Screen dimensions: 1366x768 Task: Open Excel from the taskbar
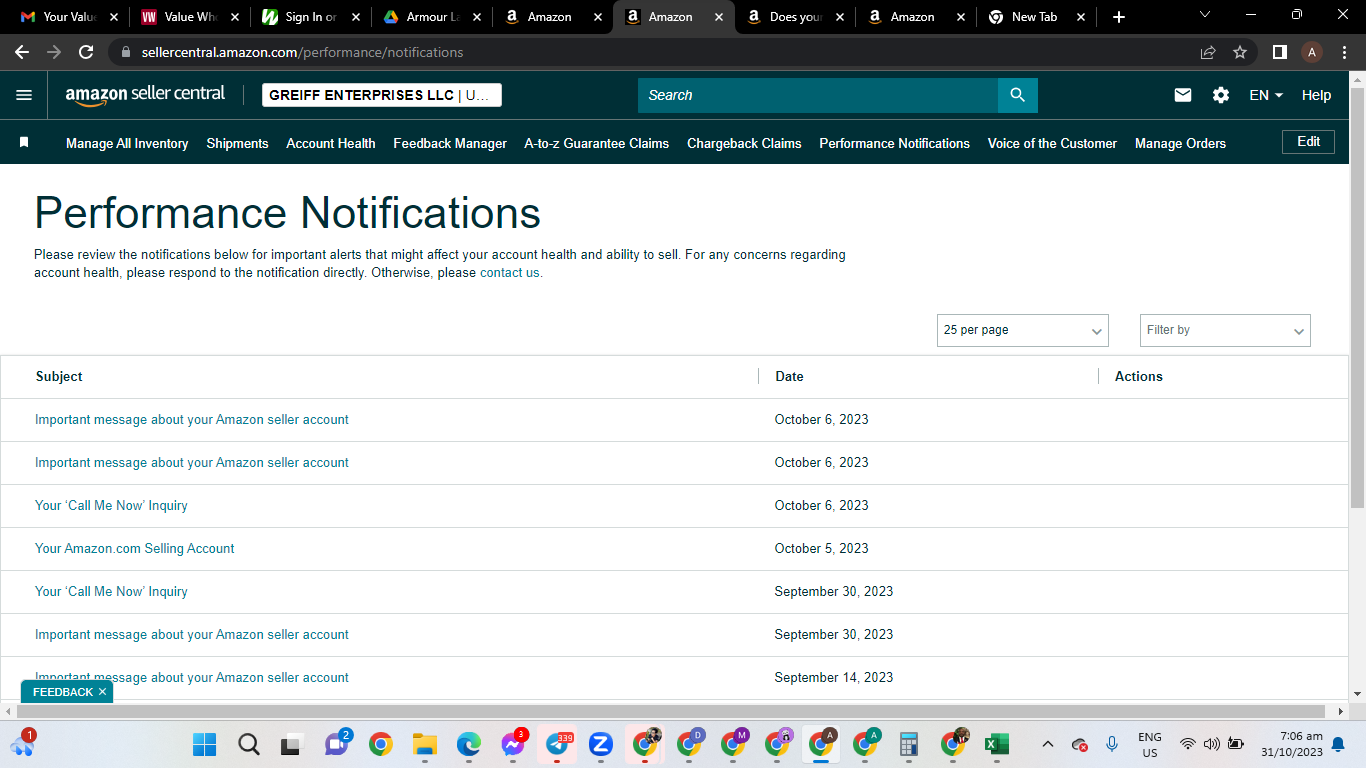pyautogui.click(x=997, y=745)
